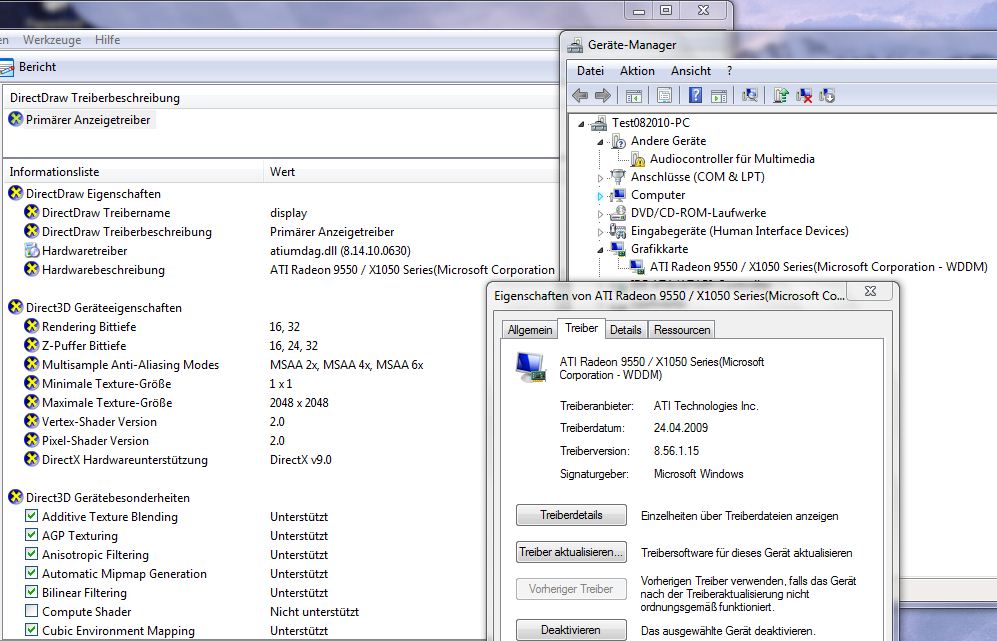Open the Aktion menu
Image resolution: width=997 pixels, height=641 pixels.
[637, 71]
